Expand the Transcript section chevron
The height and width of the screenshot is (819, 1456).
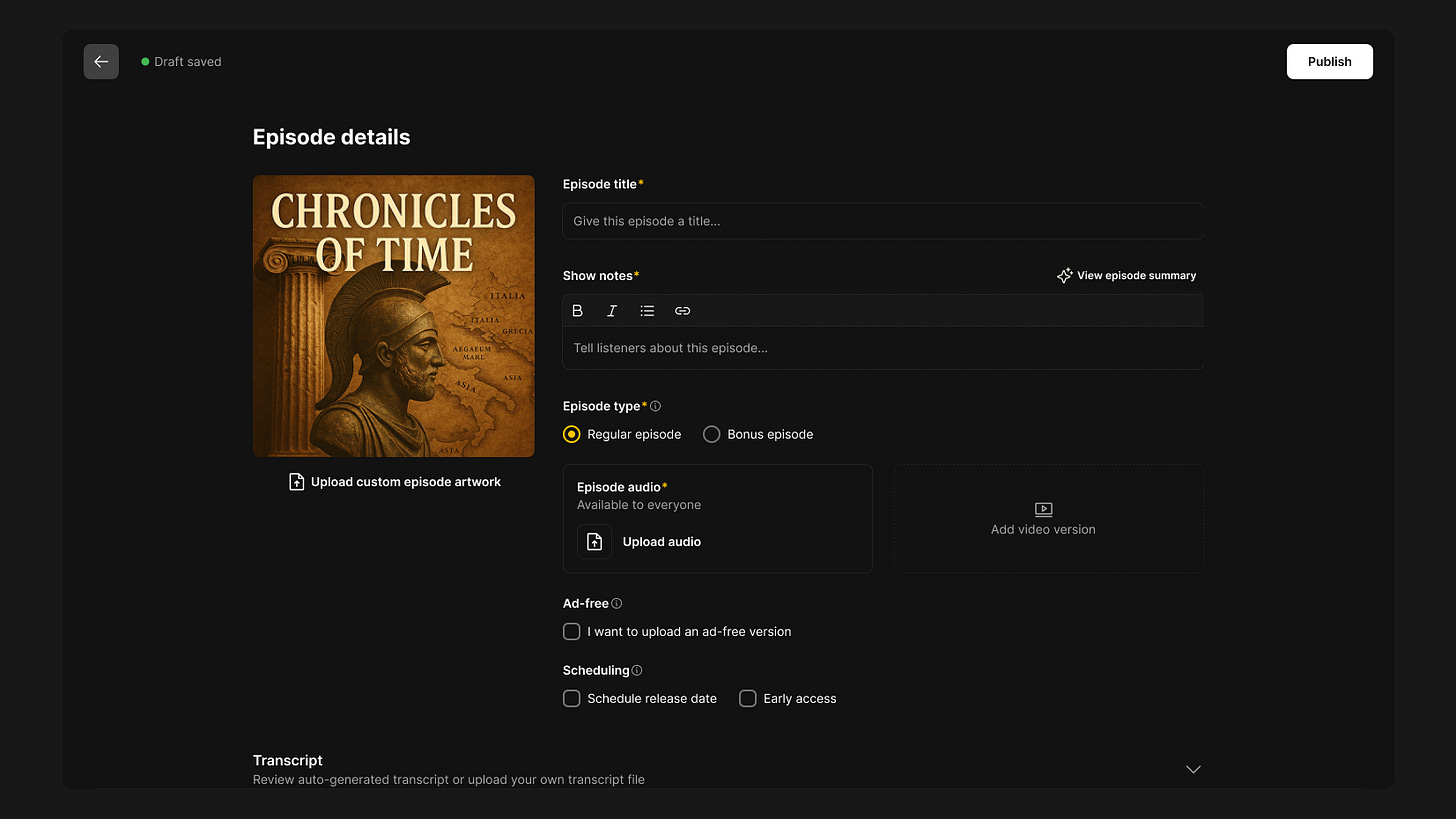coord(1193,769)
